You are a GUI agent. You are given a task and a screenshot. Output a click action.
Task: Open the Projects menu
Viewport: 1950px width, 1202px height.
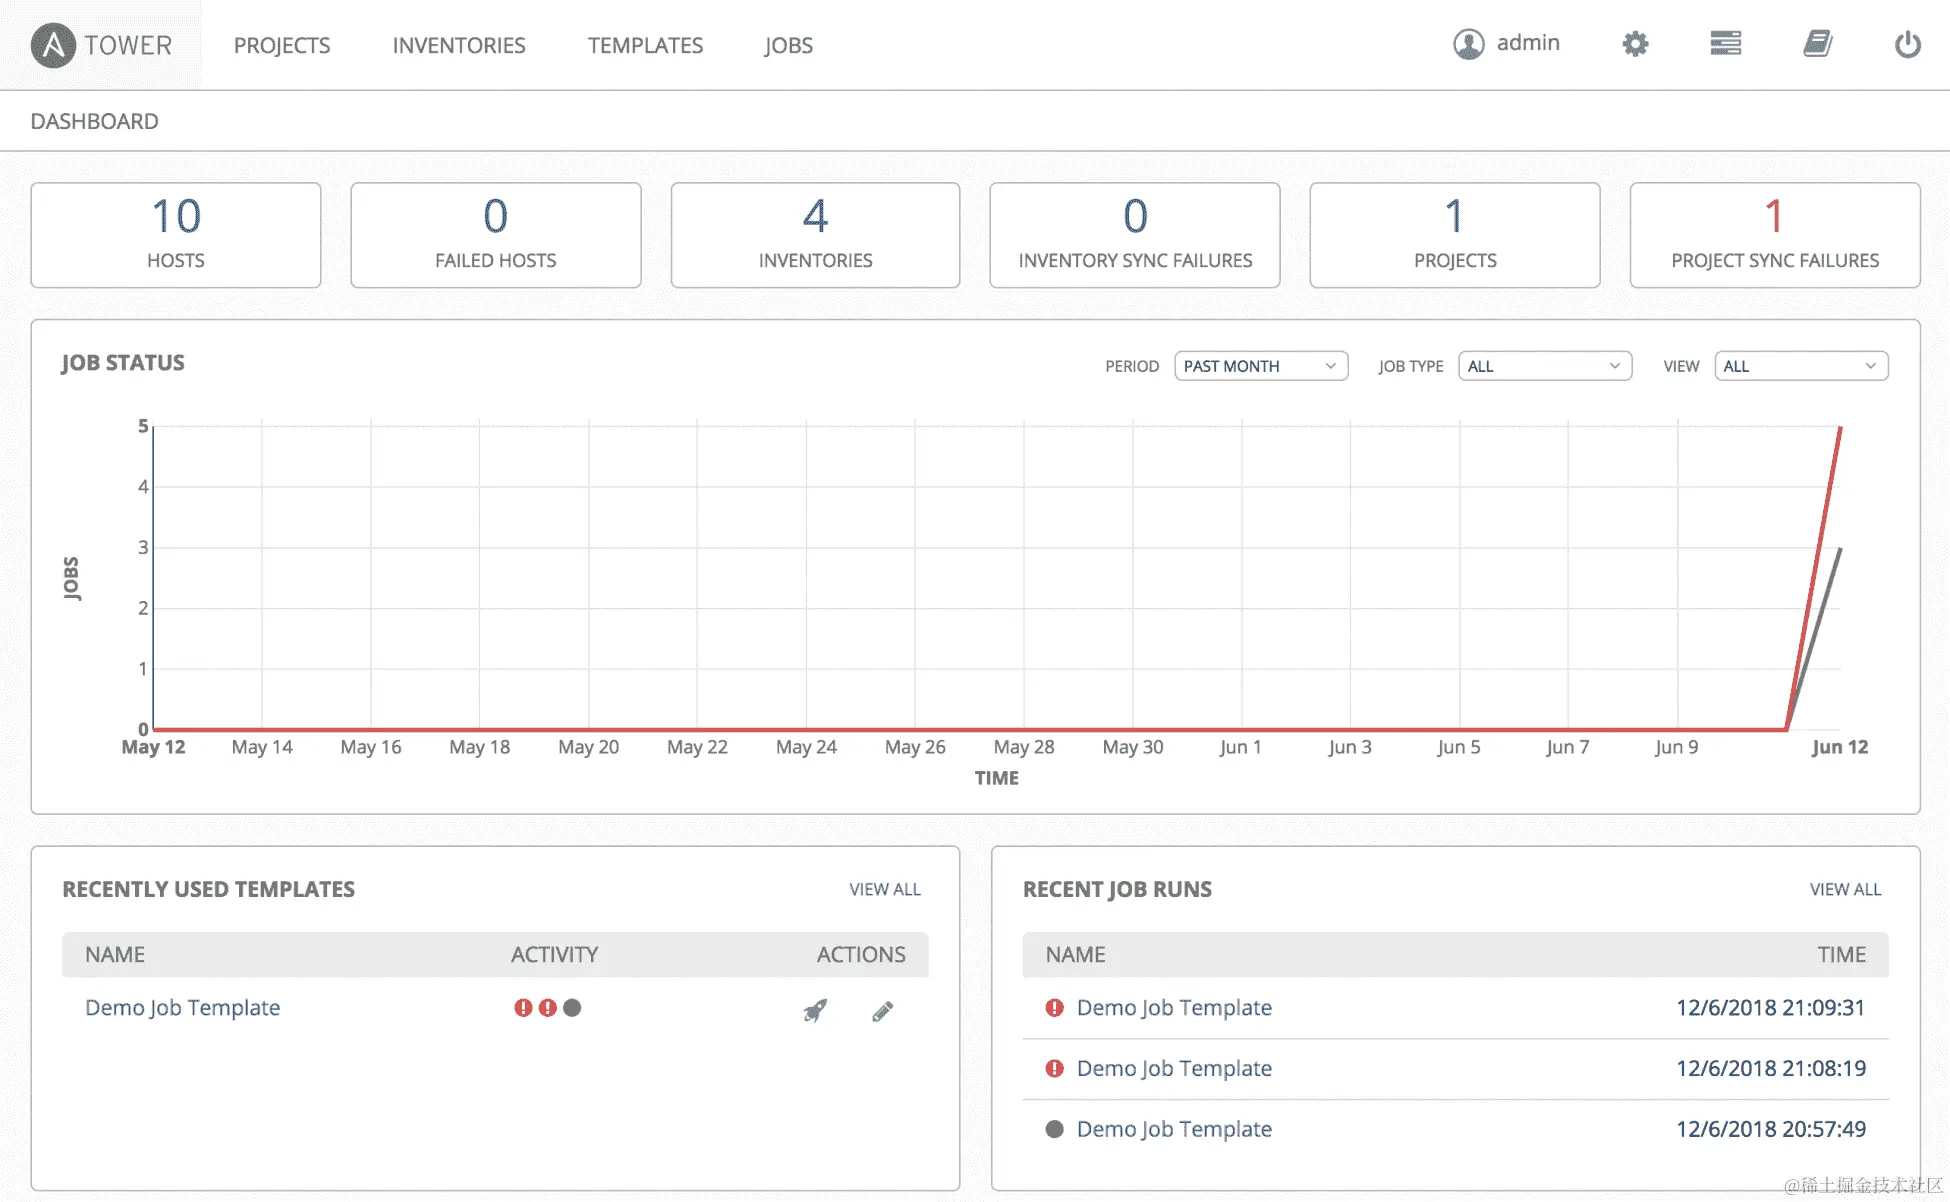pyautogui.click(x=281, y=45)
